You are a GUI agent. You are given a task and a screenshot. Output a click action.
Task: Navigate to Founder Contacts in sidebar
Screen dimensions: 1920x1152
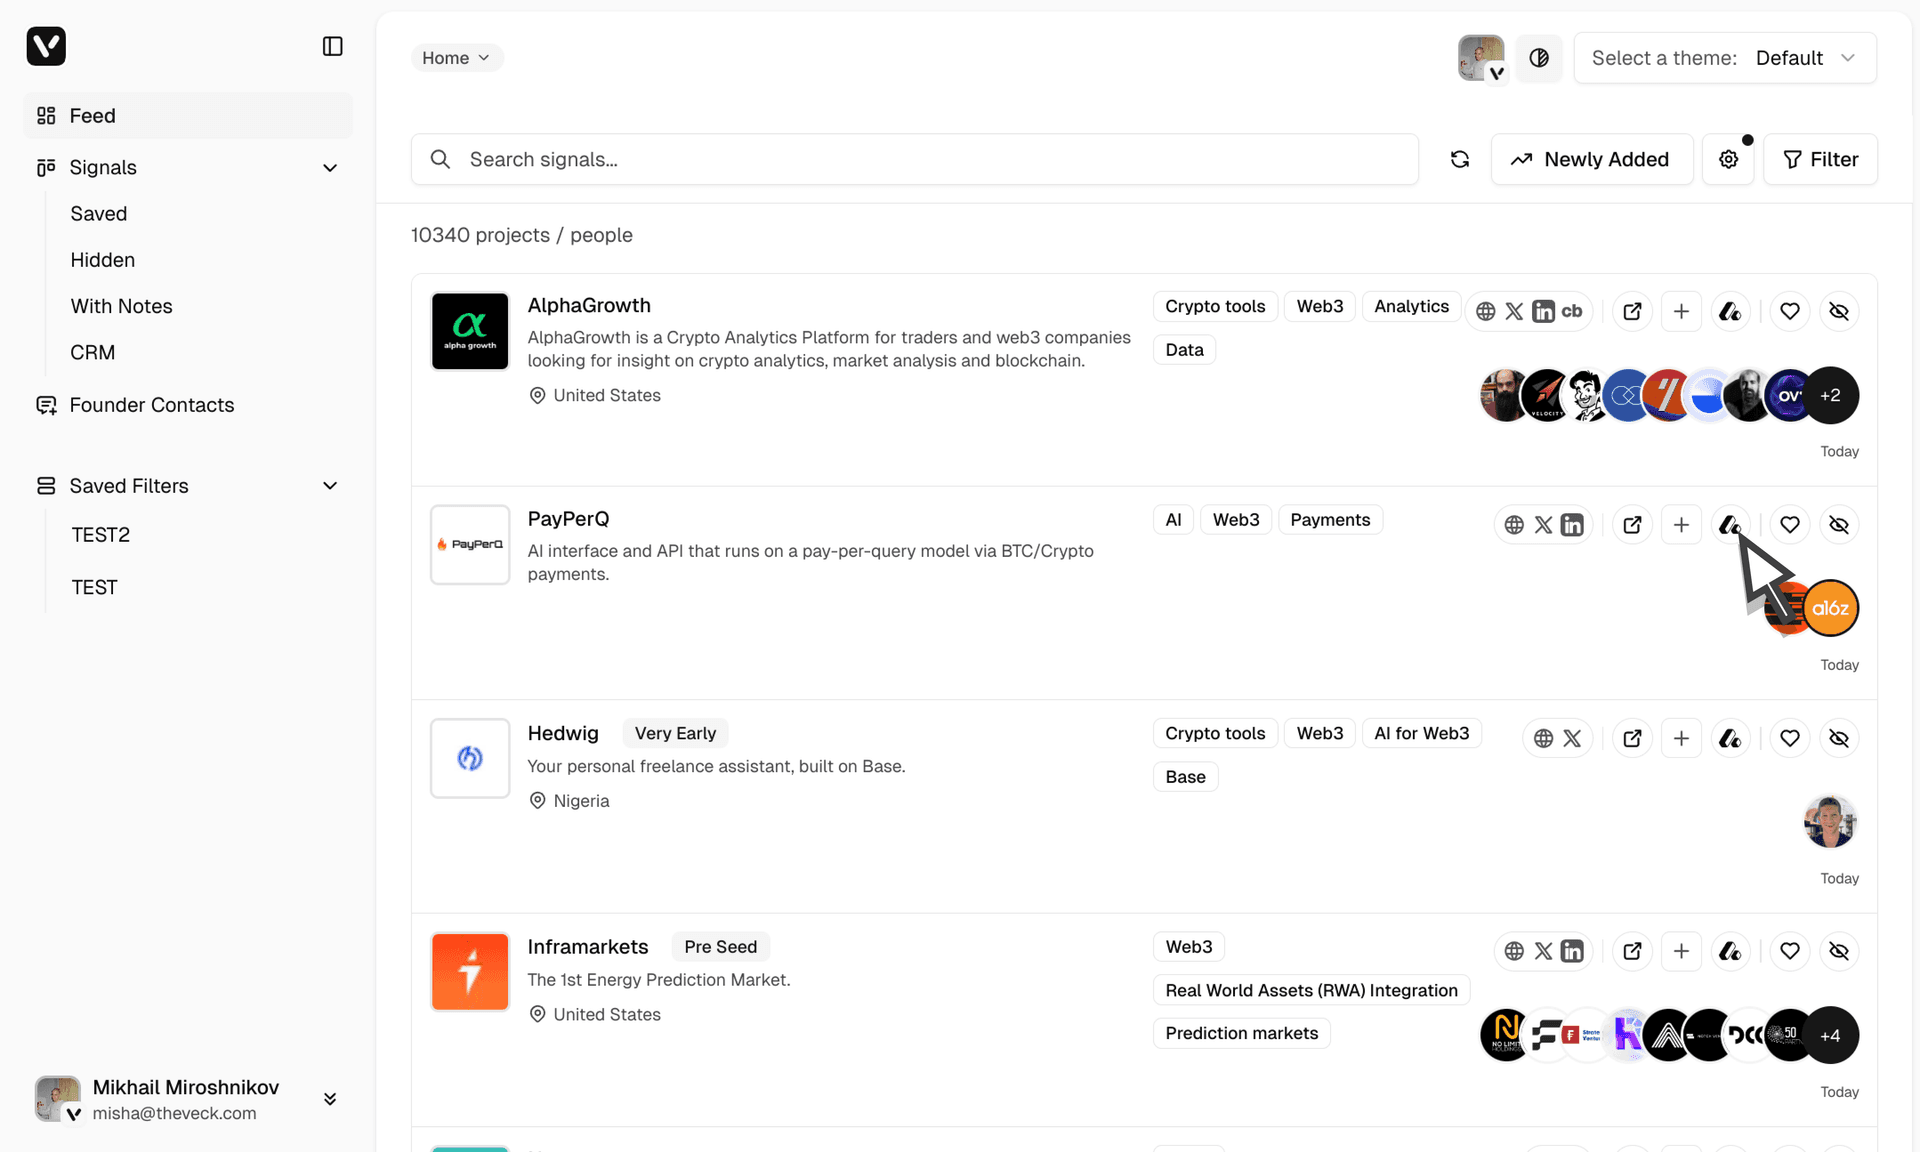pyautogui.click(x=151, y=405)
